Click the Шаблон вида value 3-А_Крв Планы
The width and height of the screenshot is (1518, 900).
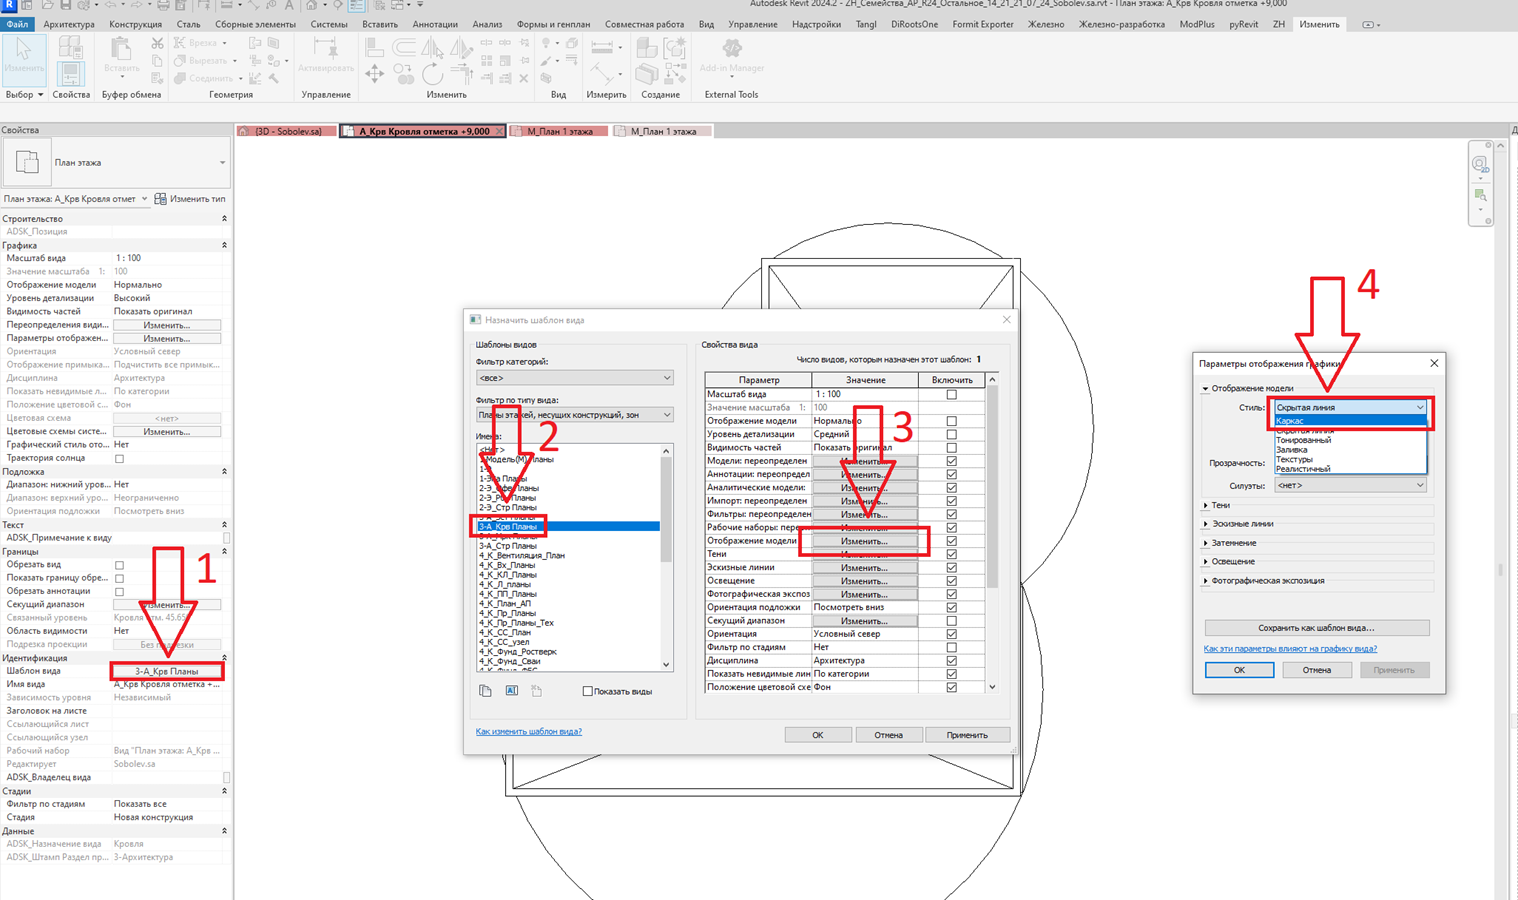pos(167,671)
